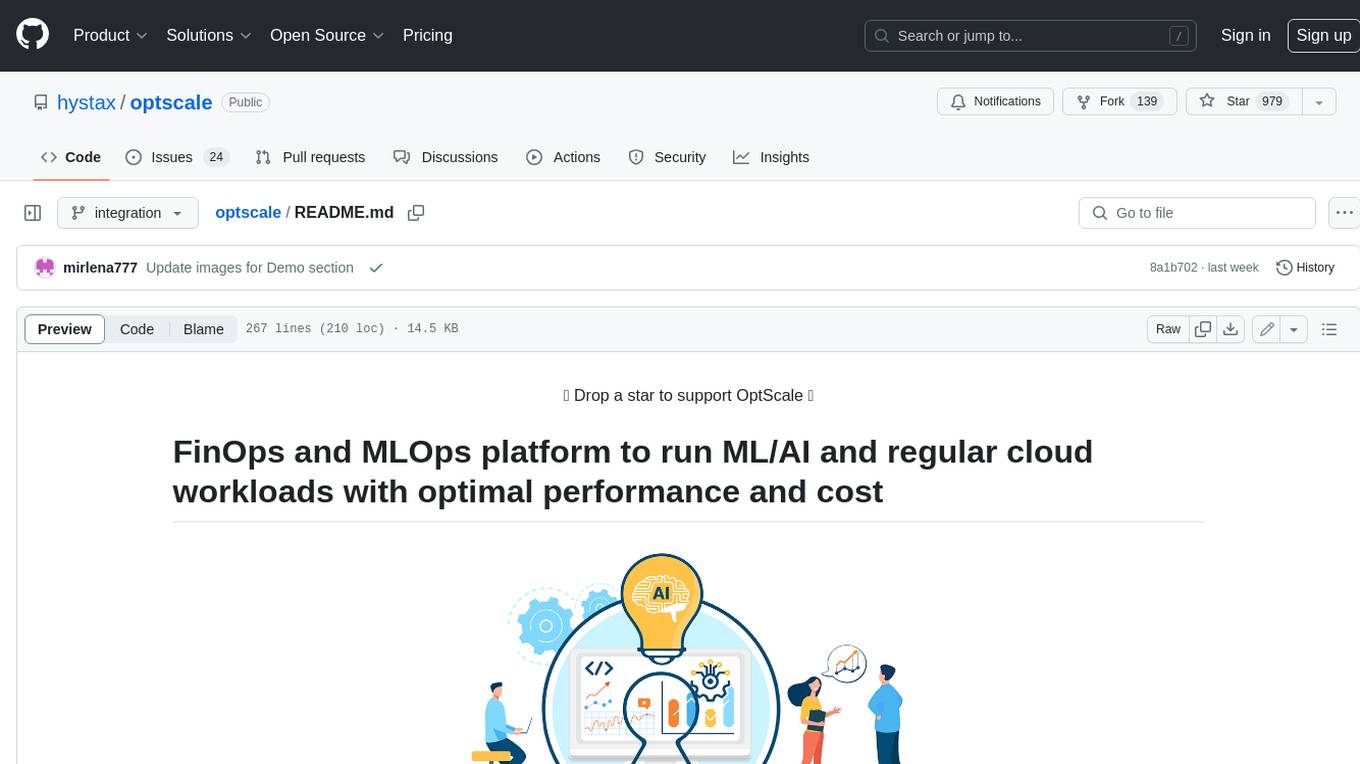The height and width of the screenshot is (764, 1360).
Task: Select the Code view toggle
Action: coord(137,329)
